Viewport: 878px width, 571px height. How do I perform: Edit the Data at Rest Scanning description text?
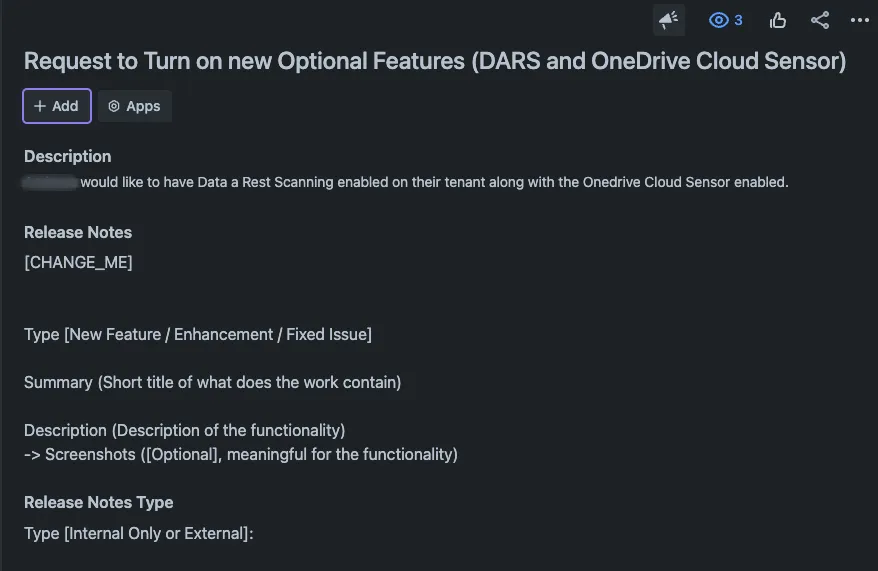[434, 183]
